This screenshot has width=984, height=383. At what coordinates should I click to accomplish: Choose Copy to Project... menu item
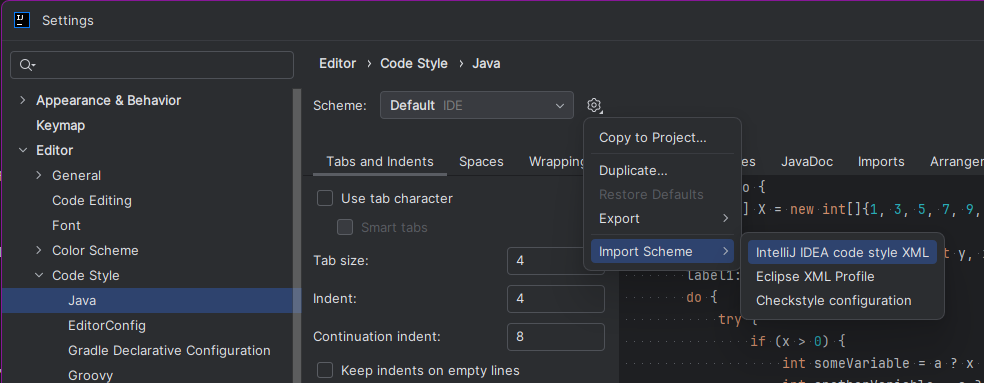(663, 138)
